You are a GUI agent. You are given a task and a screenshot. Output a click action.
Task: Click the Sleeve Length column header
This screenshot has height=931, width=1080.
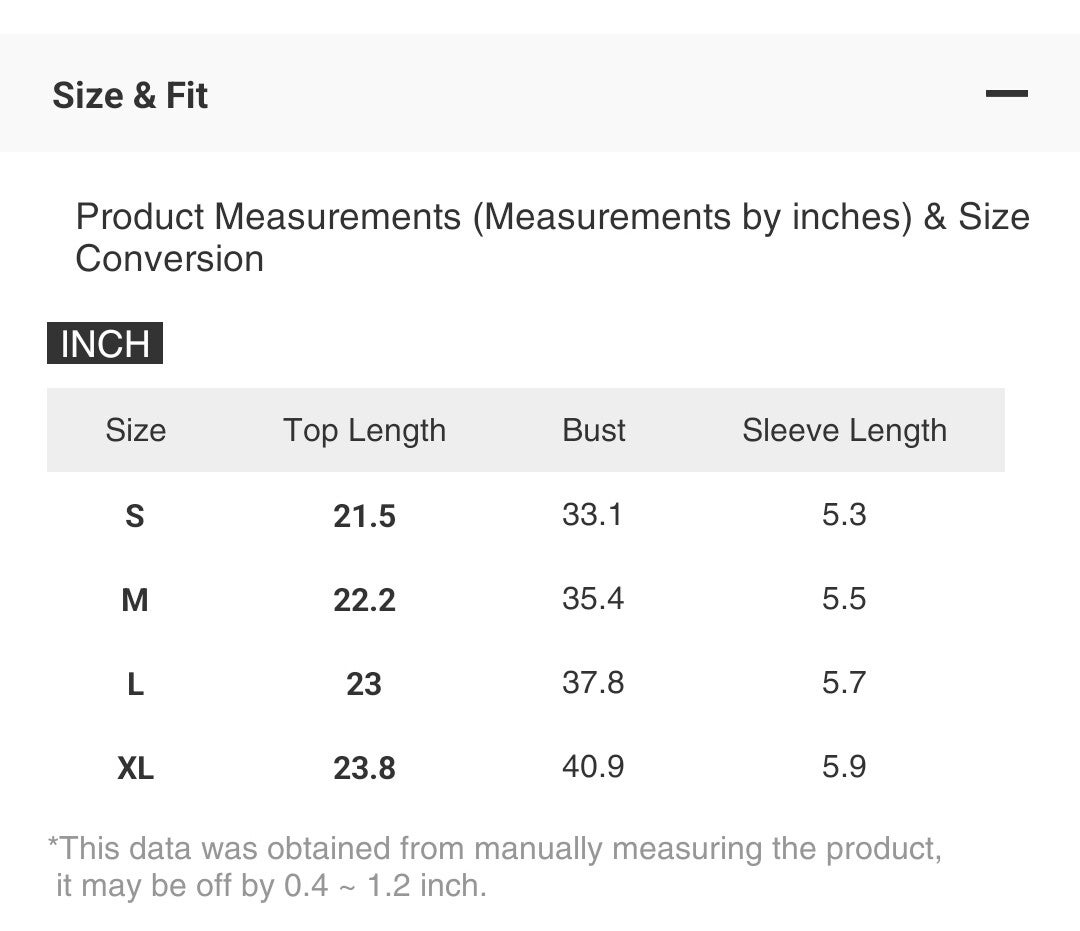tap(844, 430)
